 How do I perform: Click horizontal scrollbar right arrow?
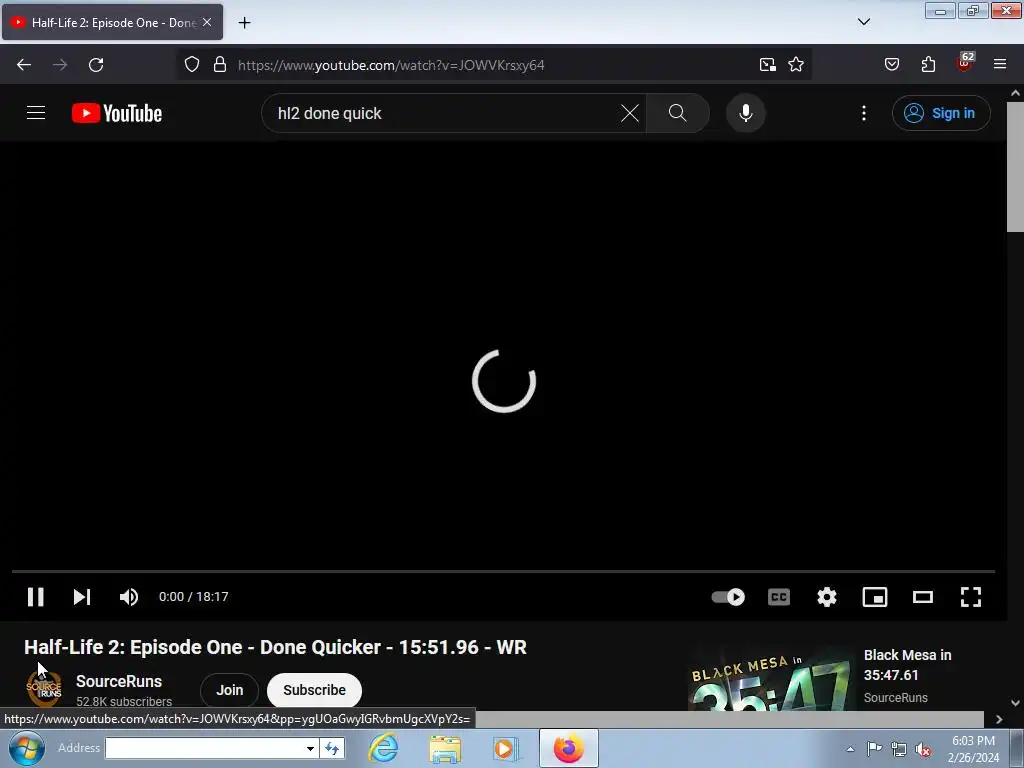pos(999,719)
